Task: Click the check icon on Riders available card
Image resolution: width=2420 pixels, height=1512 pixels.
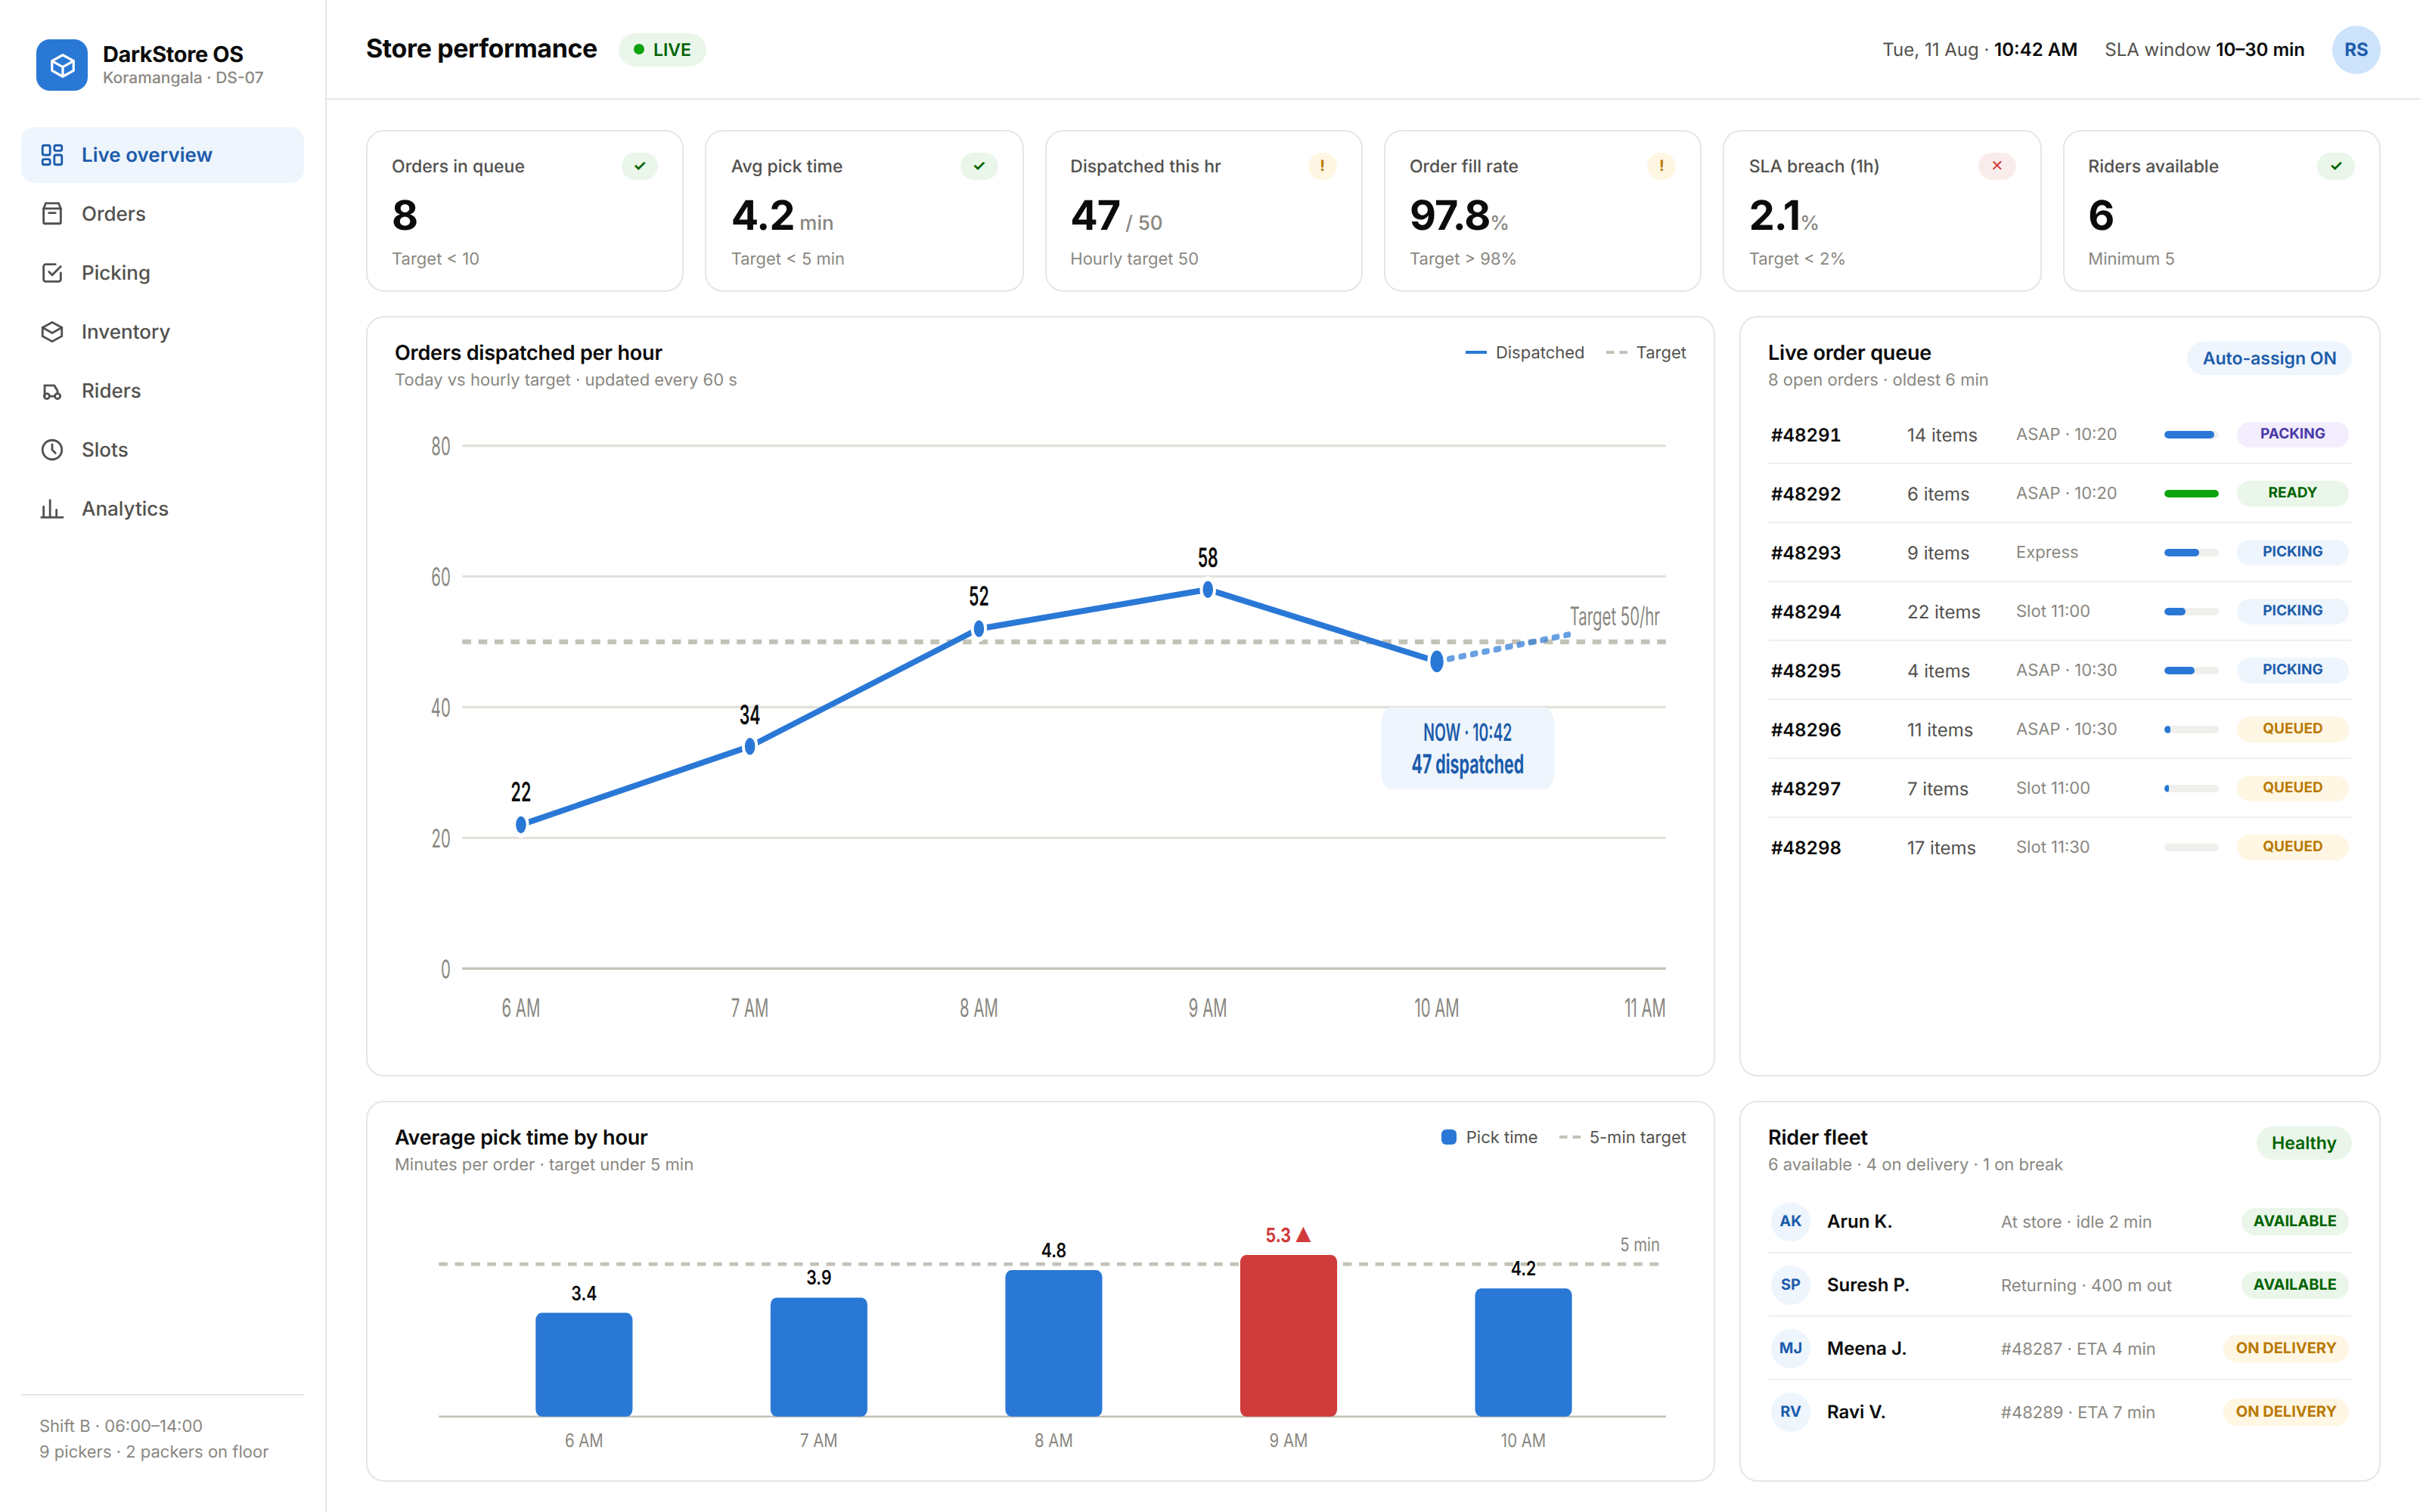Action: 2336,166
